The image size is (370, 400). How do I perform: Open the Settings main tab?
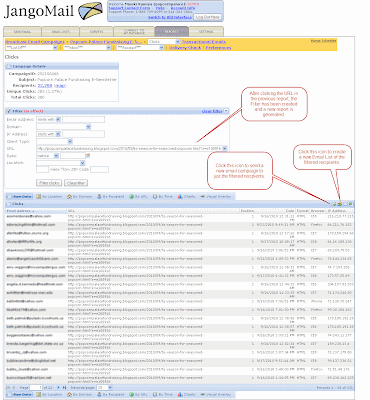206,32
